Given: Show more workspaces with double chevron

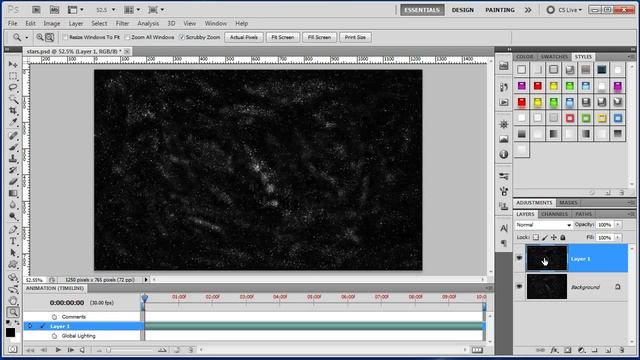Looking at the screenshot, I should click(528, 10).
